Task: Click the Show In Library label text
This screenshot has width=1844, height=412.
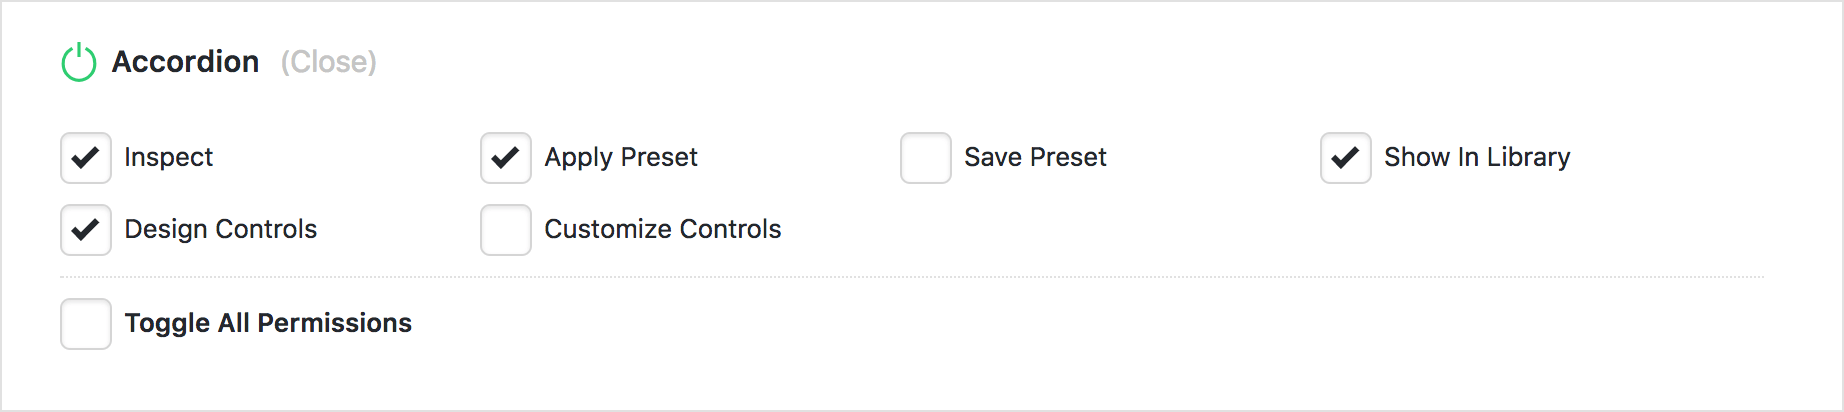Action: click(x=1477, y=158)
